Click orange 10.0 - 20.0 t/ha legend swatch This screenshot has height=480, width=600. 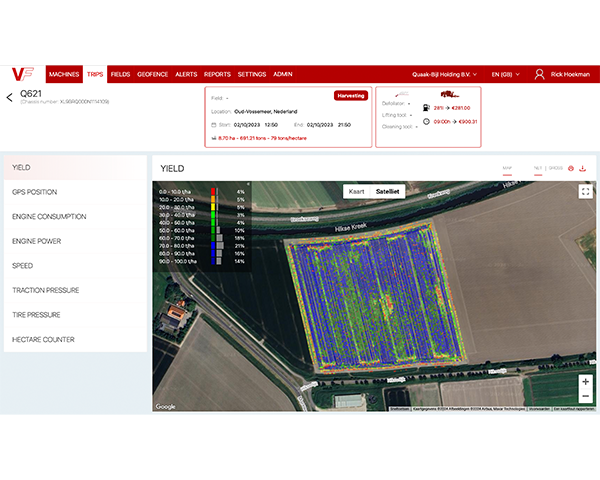click(x=213, y=199)
